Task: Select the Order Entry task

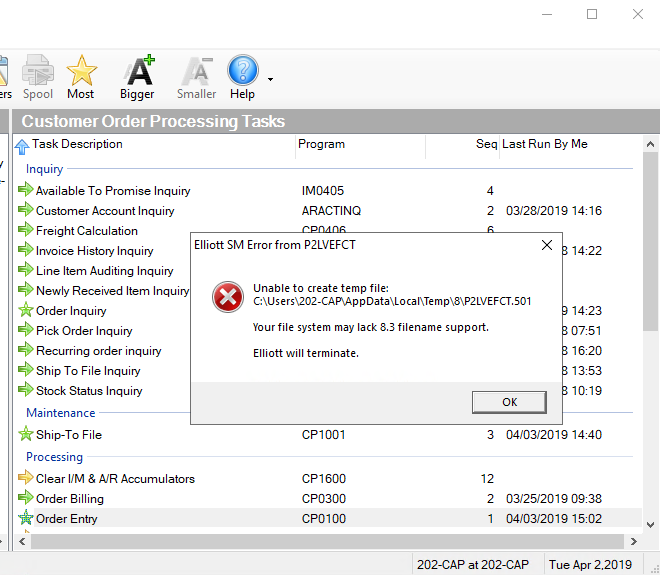Action: 67,519
